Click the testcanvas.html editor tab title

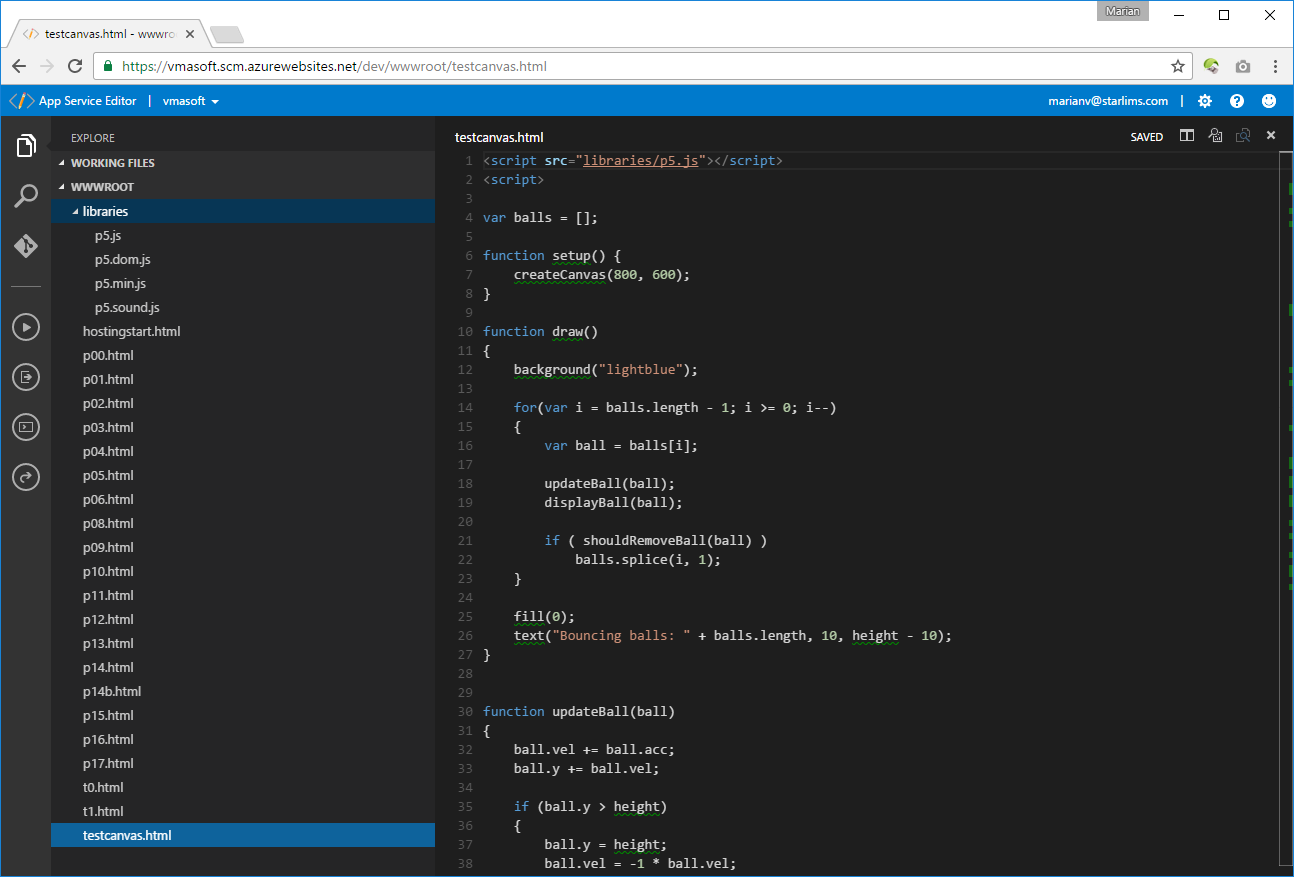pos(499,138)
